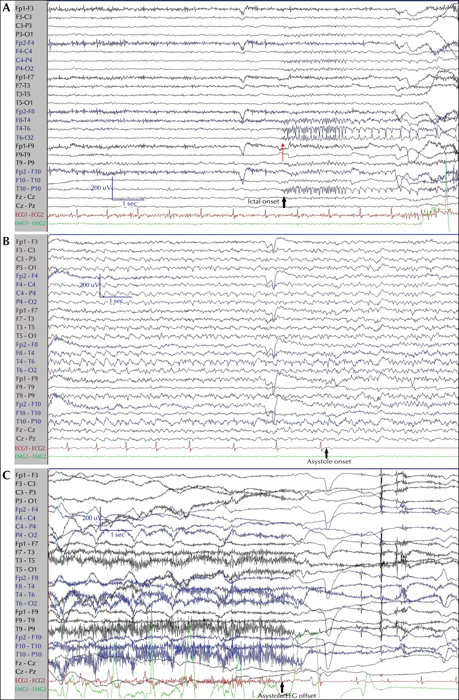Click the 1 sec scale label in panel B

tap(116, 301)
